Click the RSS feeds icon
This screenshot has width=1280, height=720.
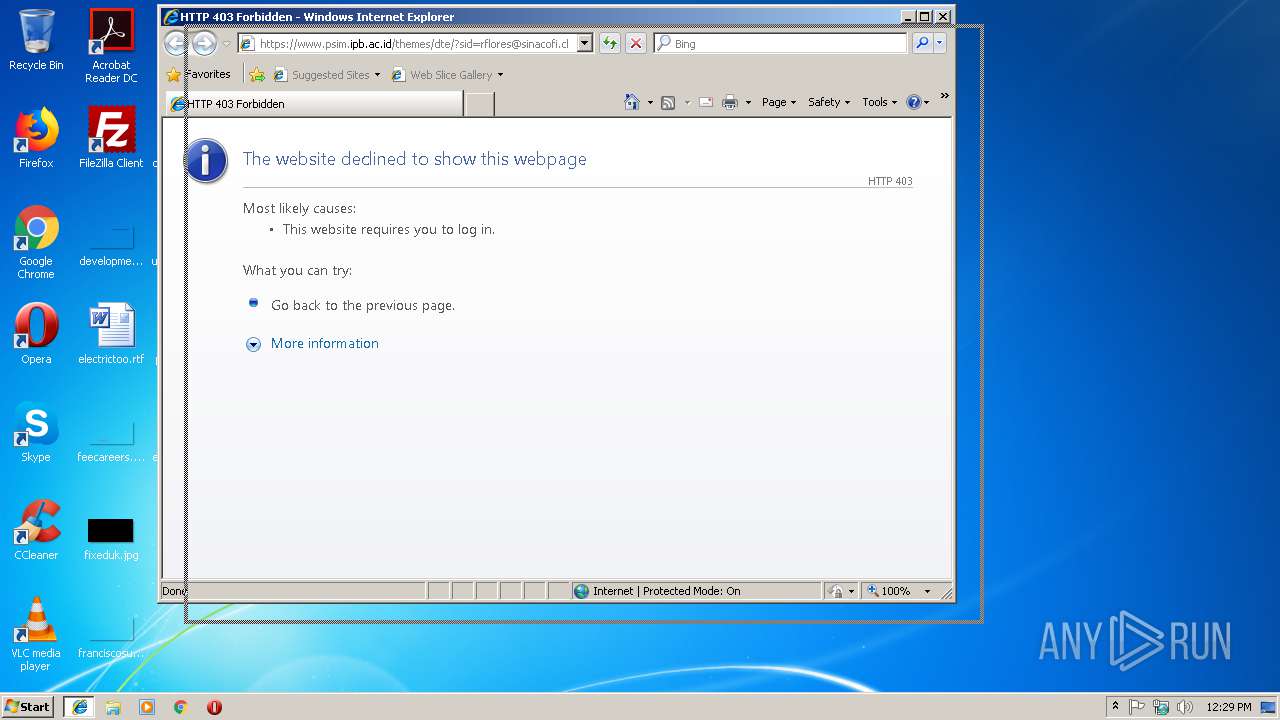(668, 102)
